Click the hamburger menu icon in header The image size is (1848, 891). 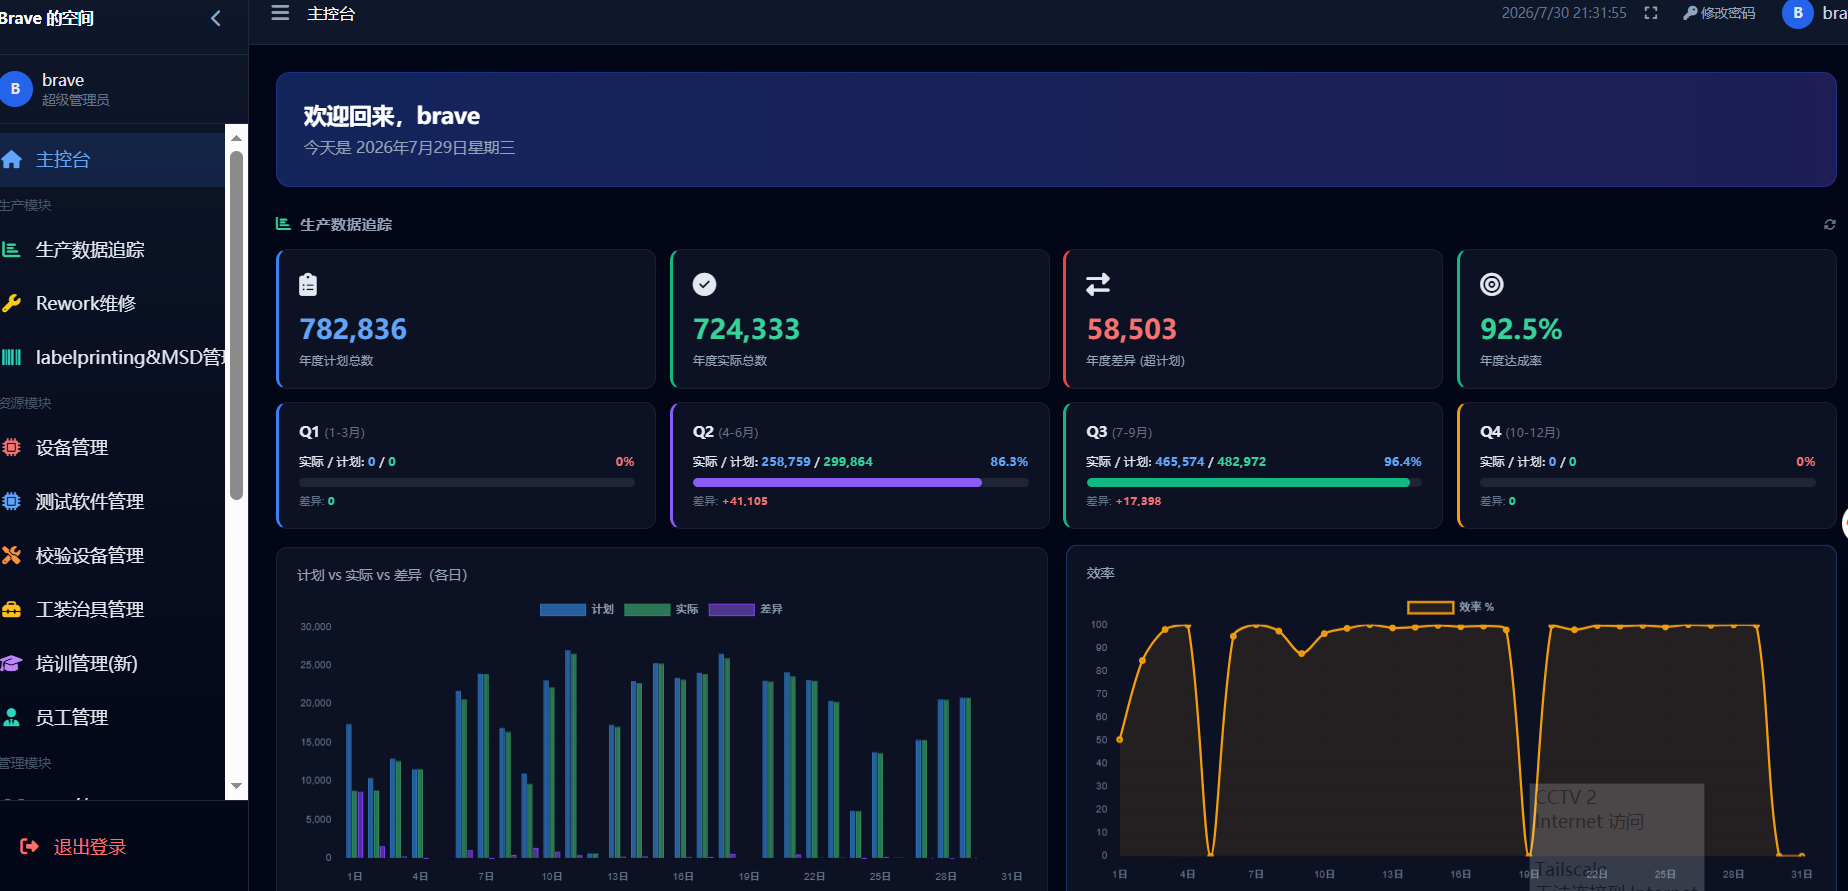pos(280,13)
